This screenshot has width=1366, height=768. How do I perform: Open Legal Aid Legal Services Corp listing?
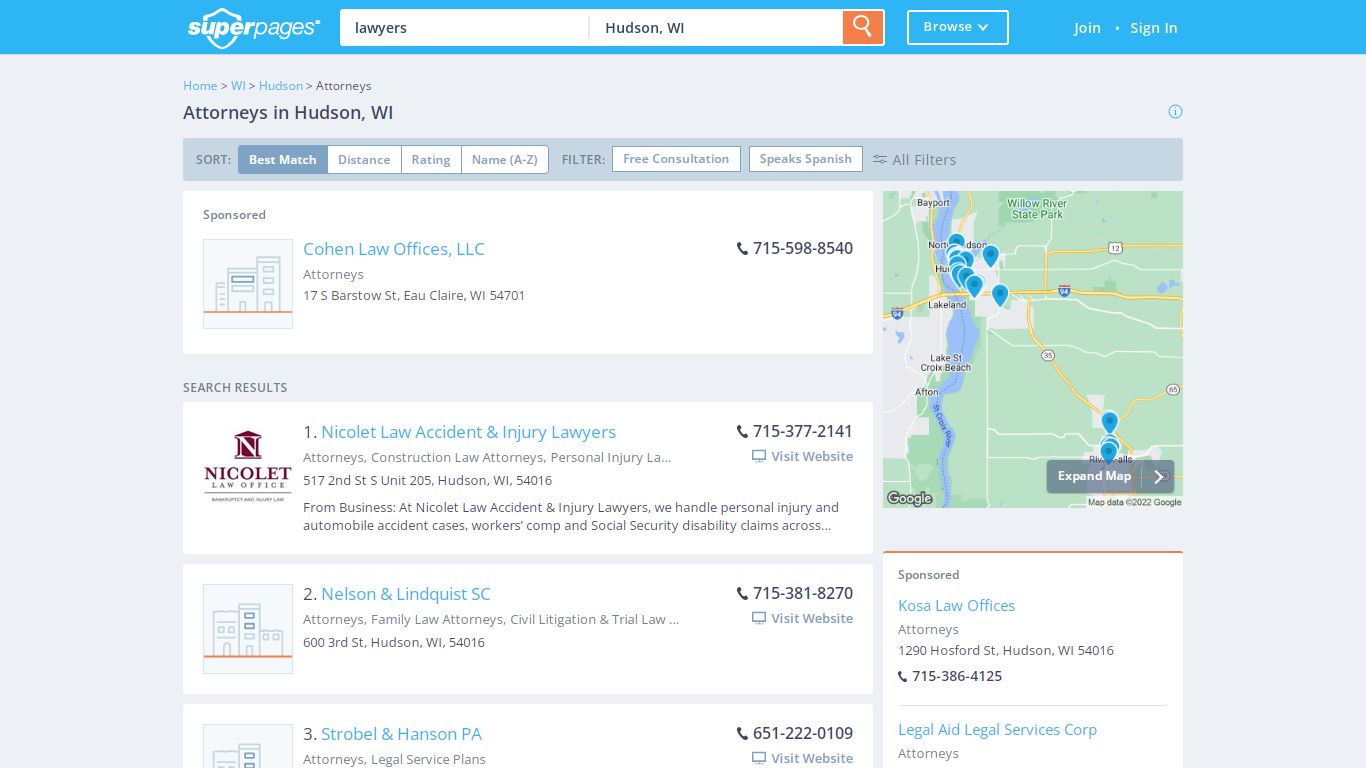[x=997, y=730]
